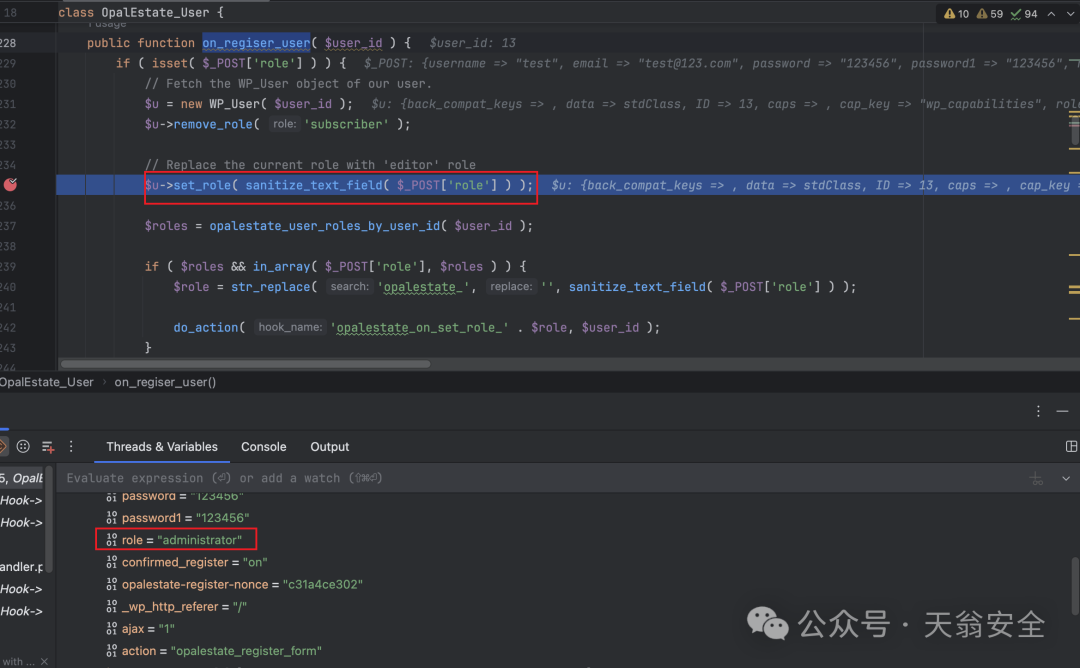
Task: Open more debugger toolbar actions menu
Action: (71, 447)
